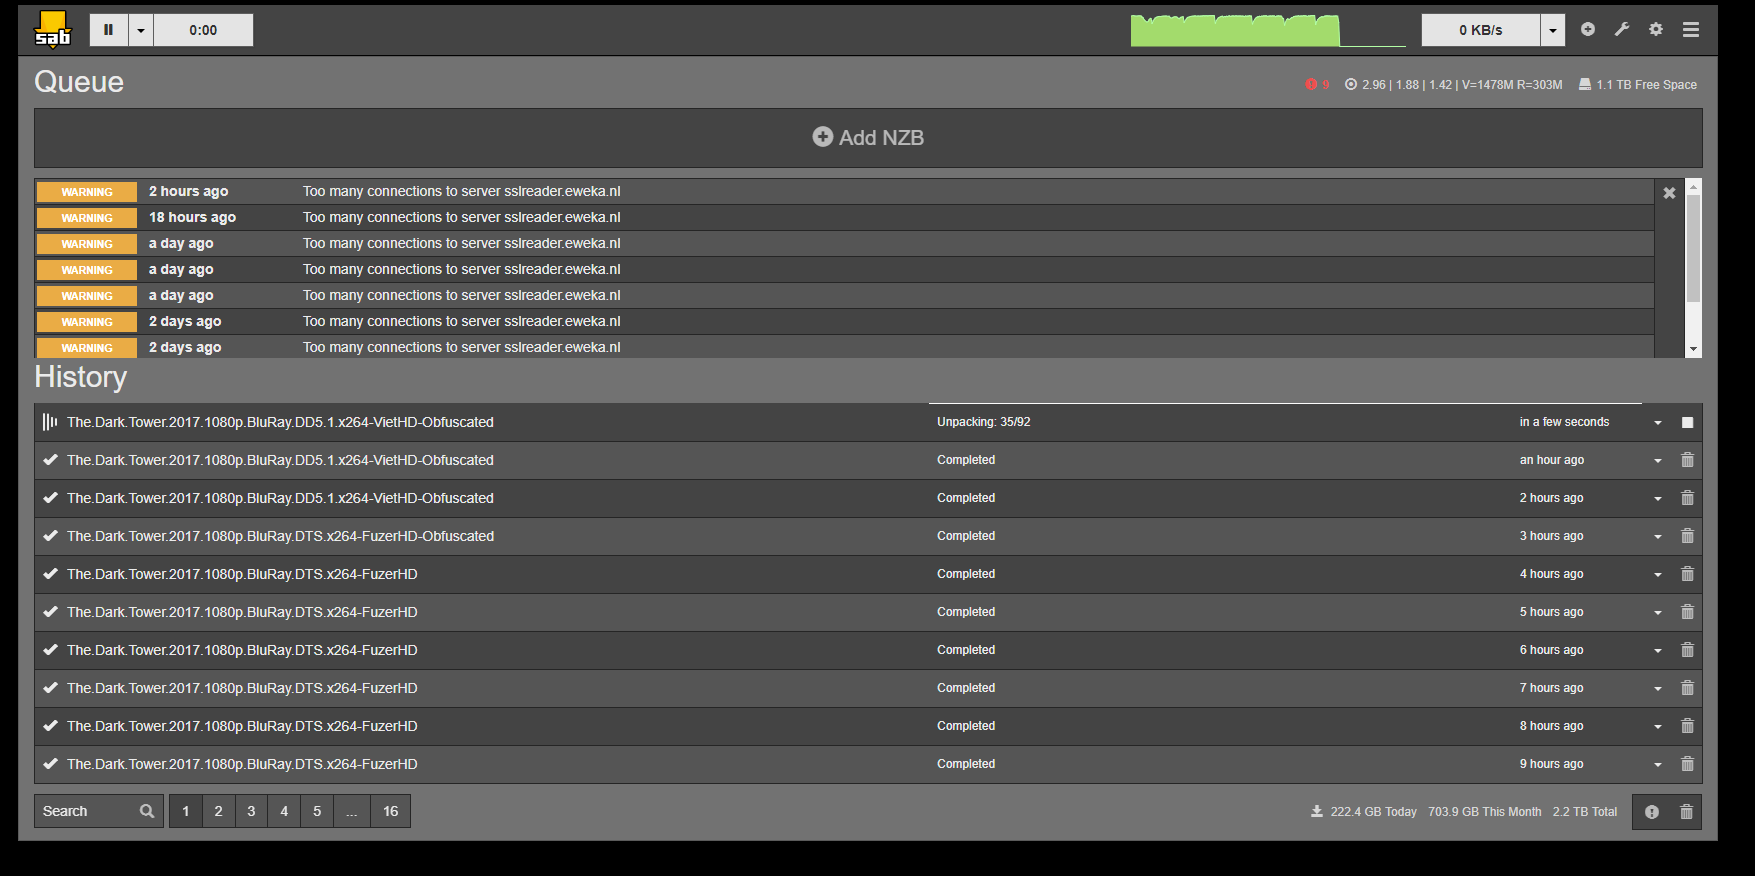This screenshot has height=876, width=1755.
Task: Delete the job completed 3 hours ago
Action: click(1687, 536)
